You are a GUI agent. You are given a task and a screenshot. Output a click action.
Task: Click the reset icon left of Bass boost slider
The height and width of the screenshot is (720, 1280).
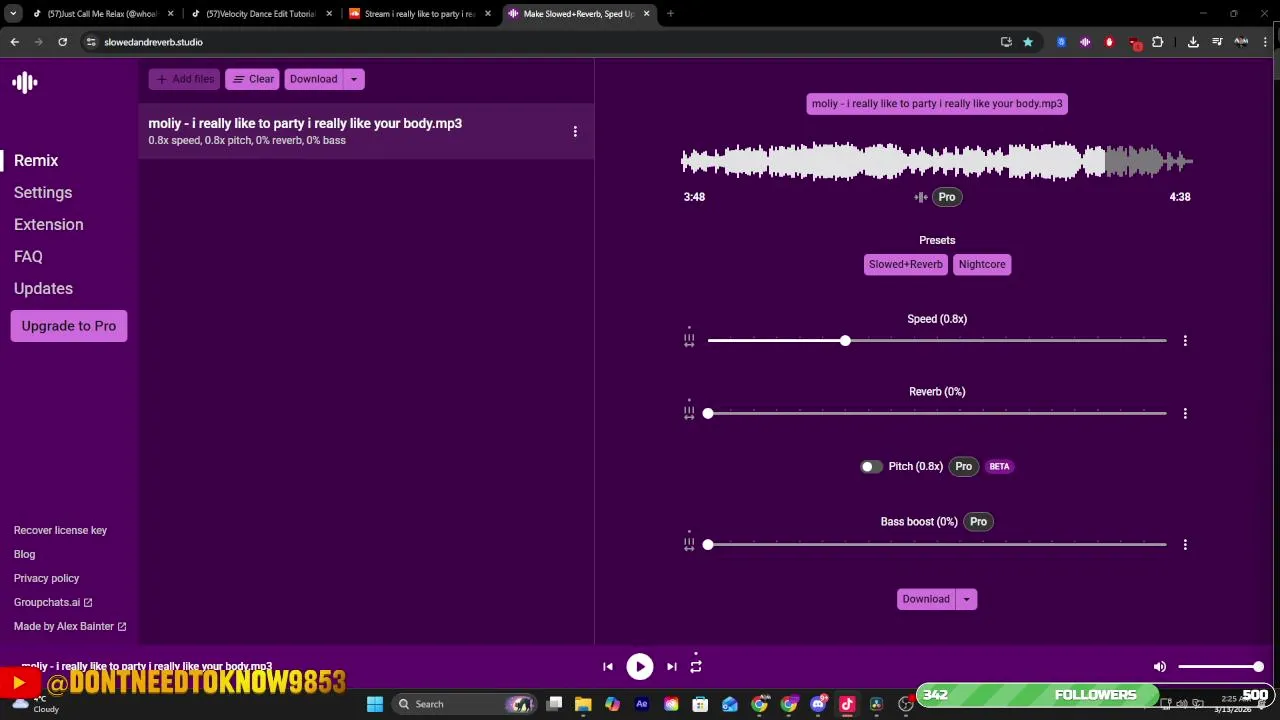(689, 543)
